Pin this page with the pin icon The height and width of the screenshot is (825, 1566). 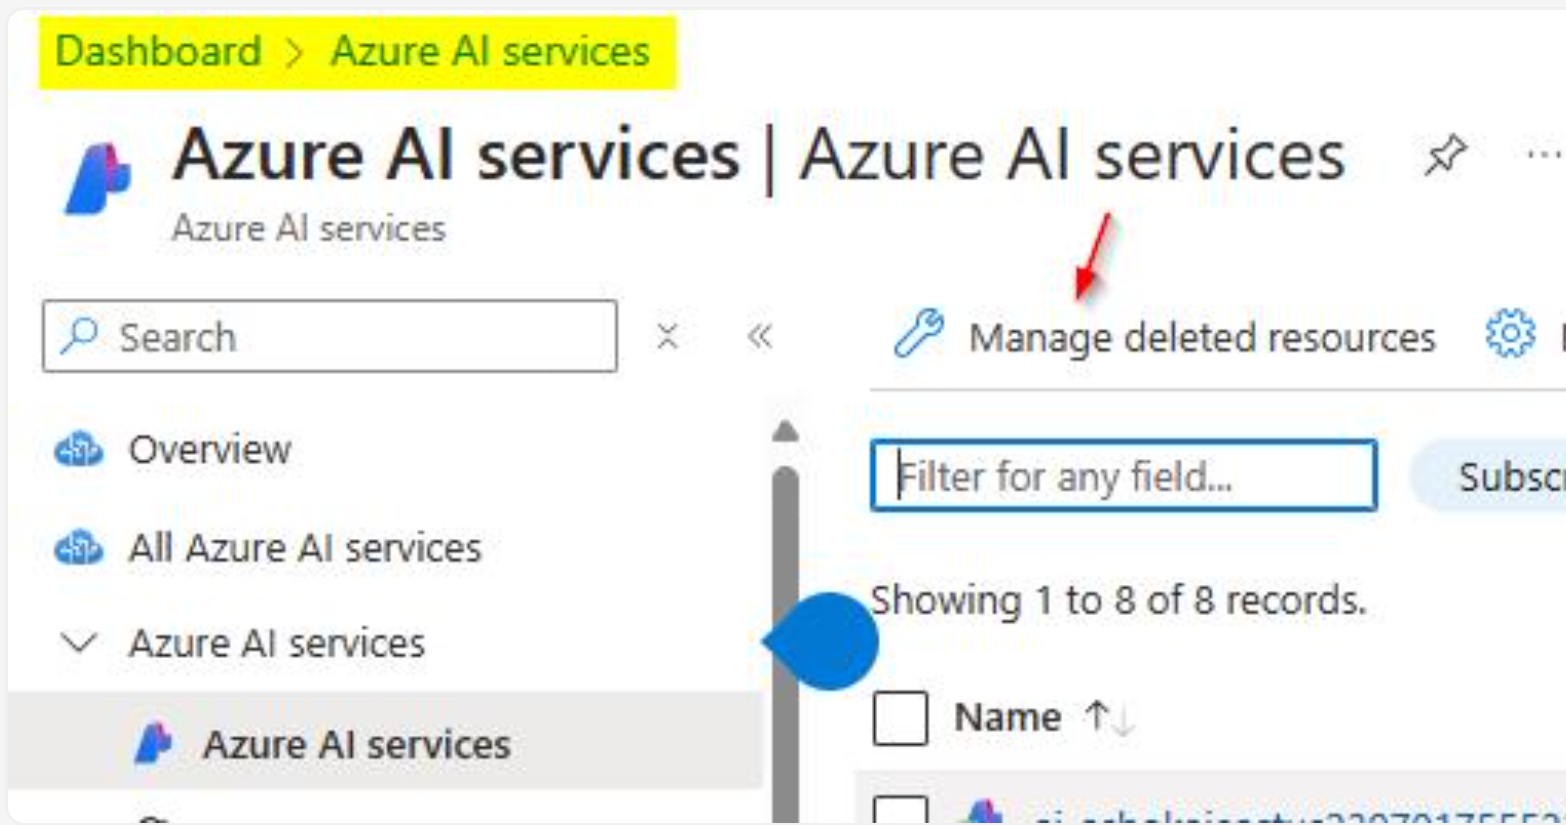point(1445,156)
